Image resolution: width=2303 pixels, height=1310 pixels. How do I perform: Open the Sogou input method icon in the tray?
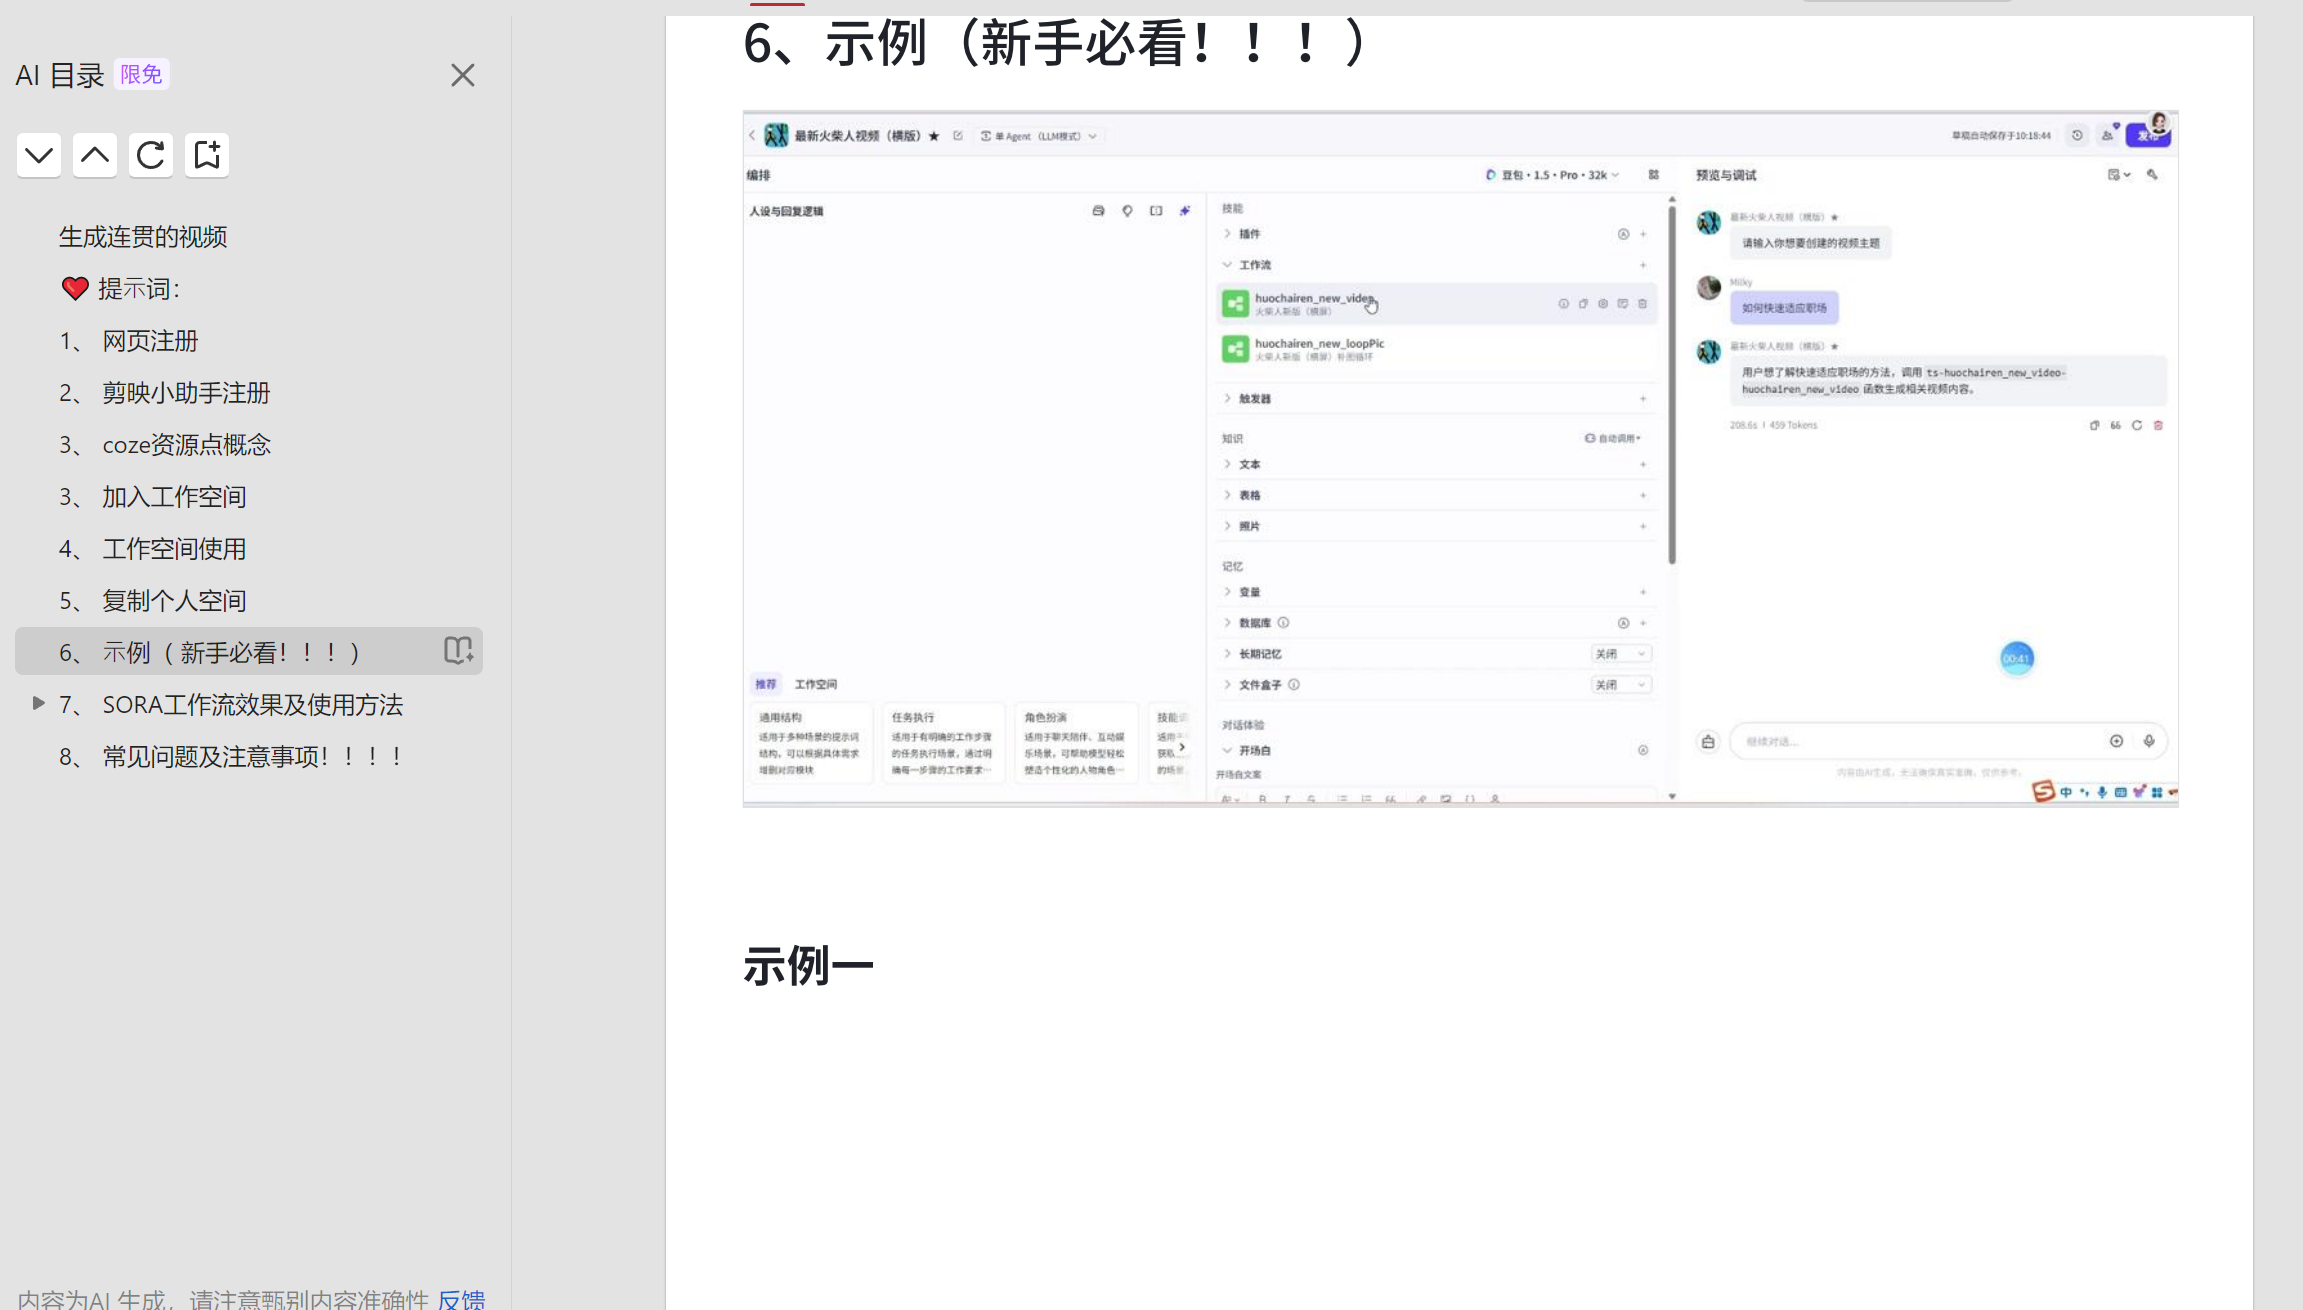pyautogui.click(x=2043, y=792)
